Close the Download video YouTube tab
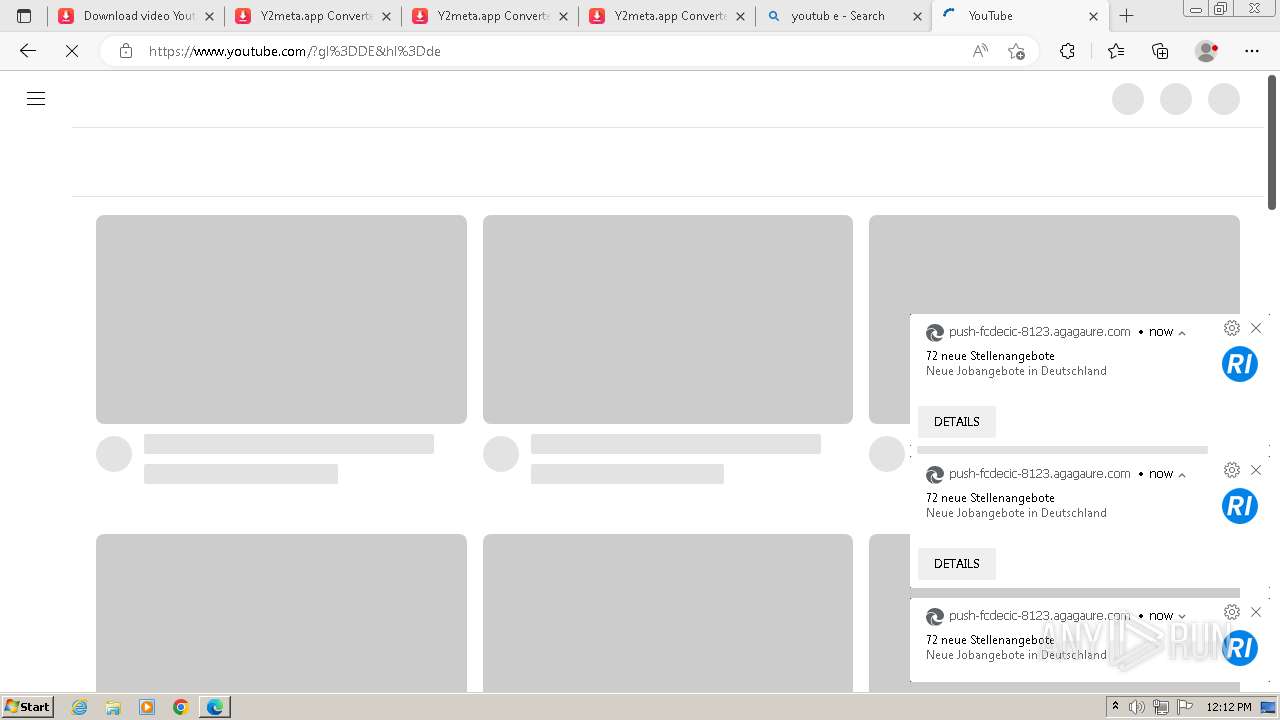The image size is (1280, 720). coord(210,16)
